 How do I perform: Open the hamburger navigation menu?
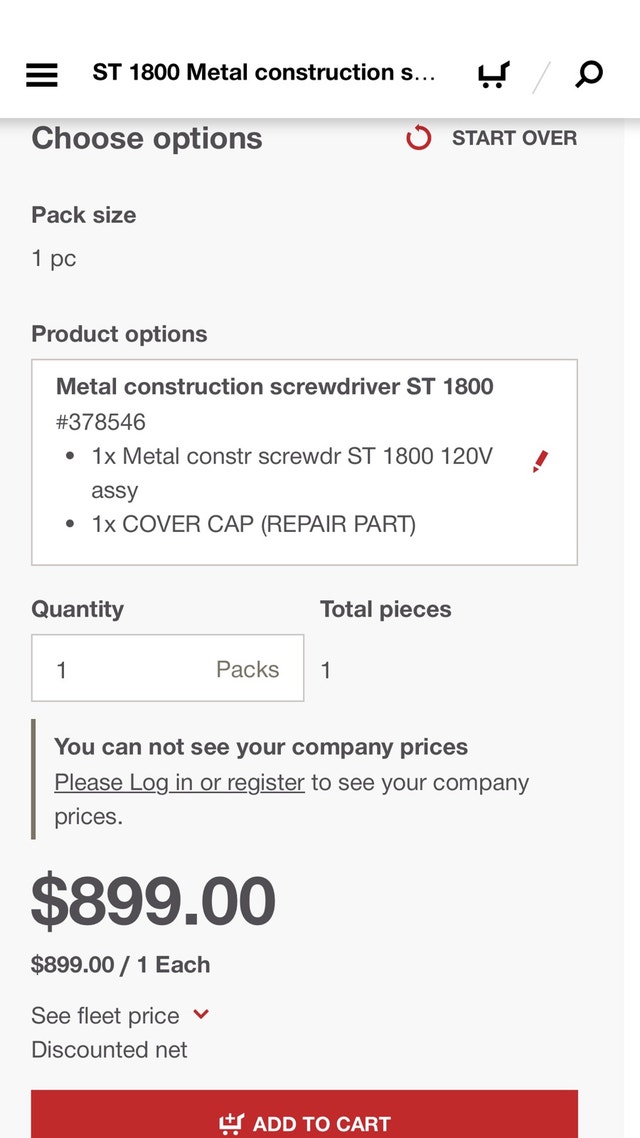[42, 74]
